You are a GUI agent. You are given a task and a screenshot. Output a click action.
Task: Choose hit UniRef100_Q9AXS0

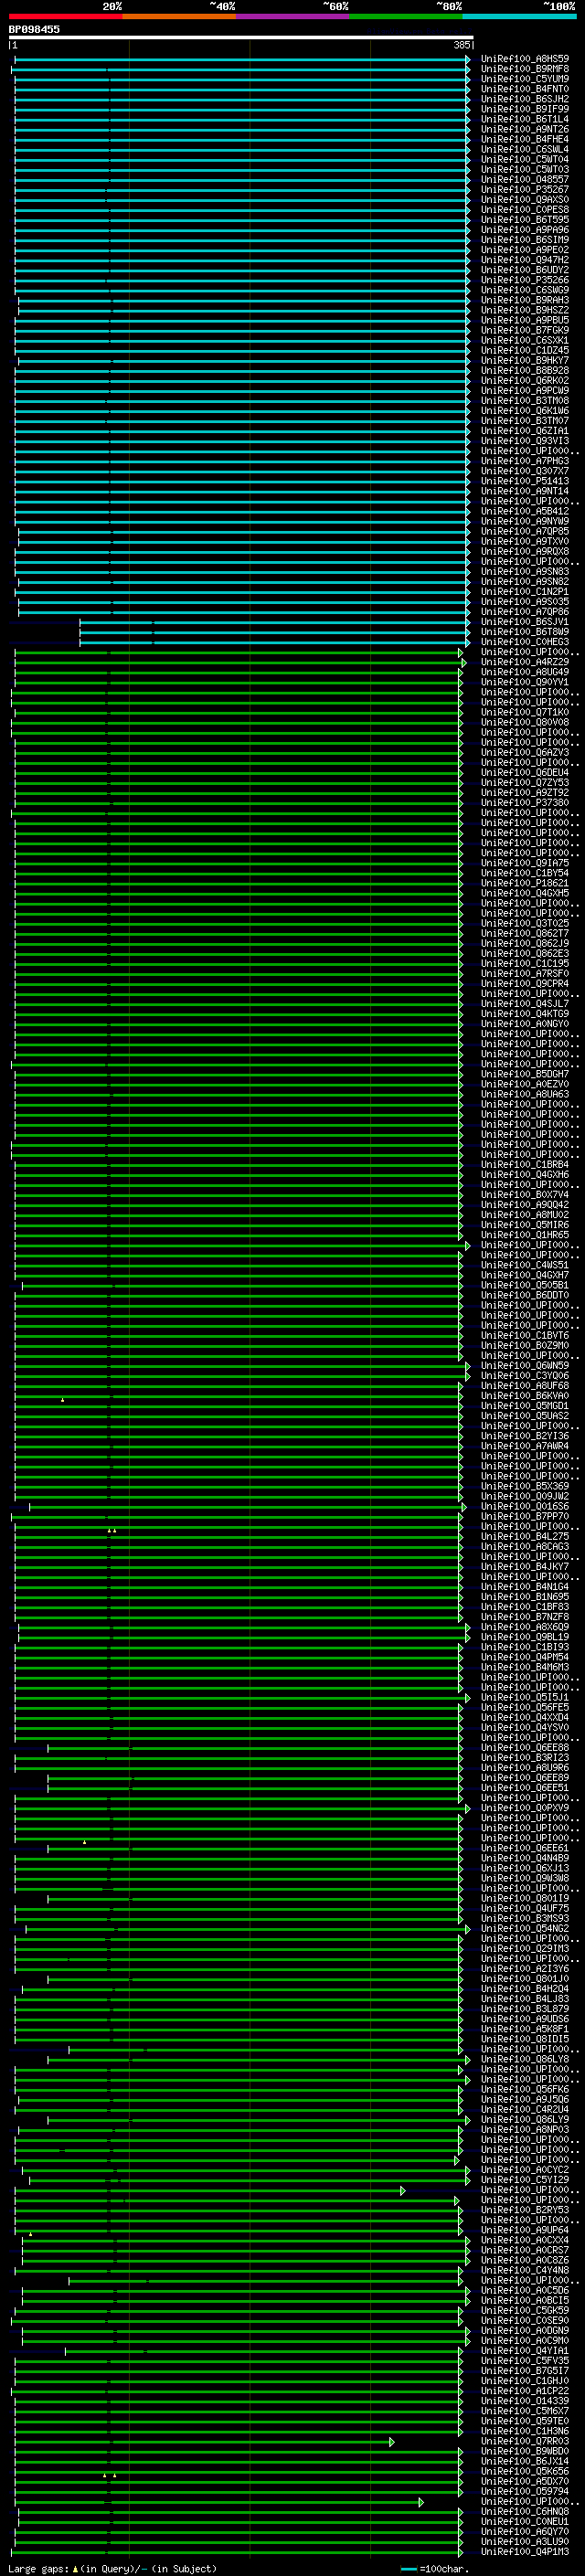point(525,199)
